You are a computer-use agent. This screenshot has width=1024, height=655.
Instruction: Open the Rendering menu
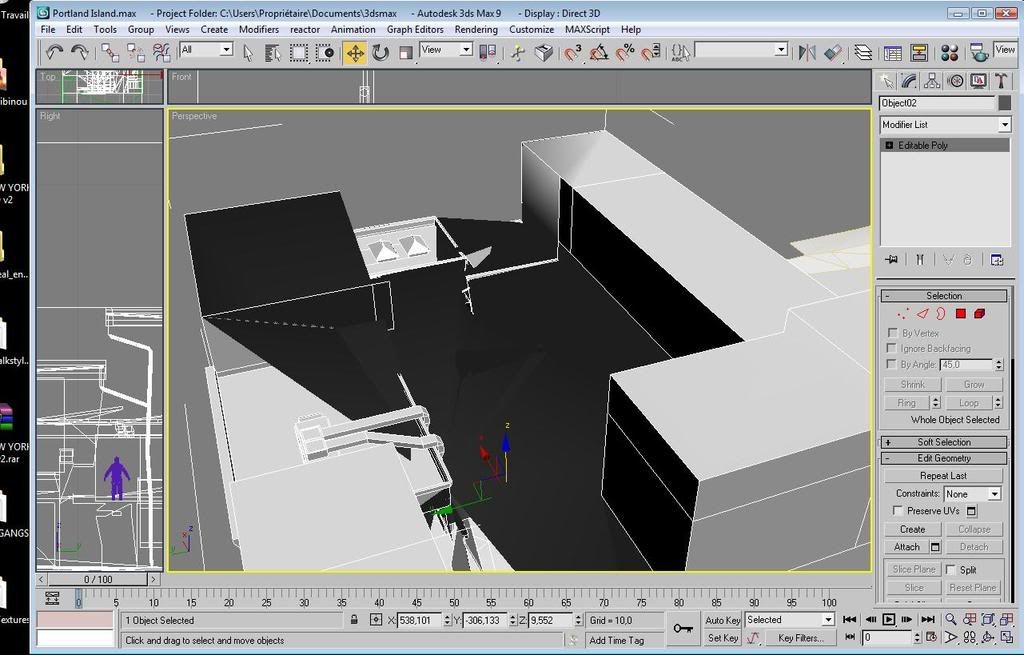point(476,29)
